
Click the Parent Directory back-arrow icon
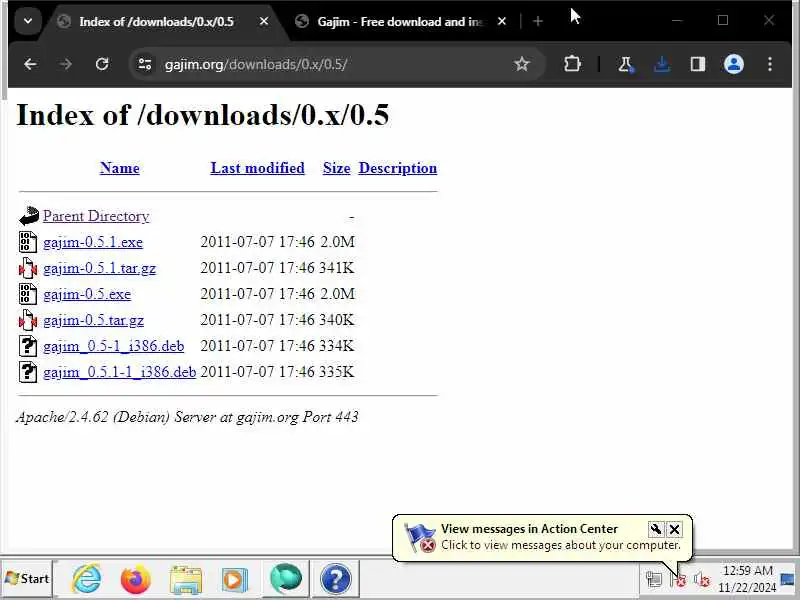pyautogui.click(x=29, y=216)
